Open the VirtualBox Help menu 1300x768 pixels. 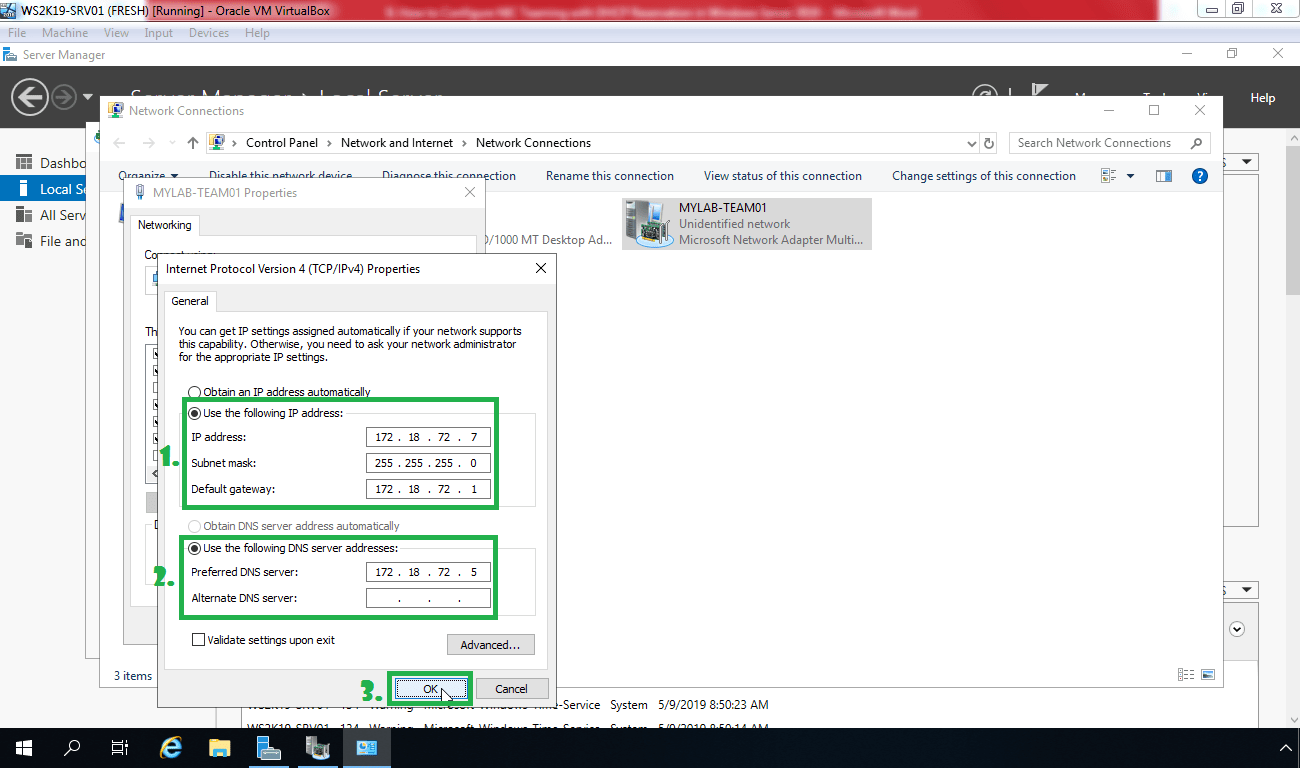pos(257,33)
